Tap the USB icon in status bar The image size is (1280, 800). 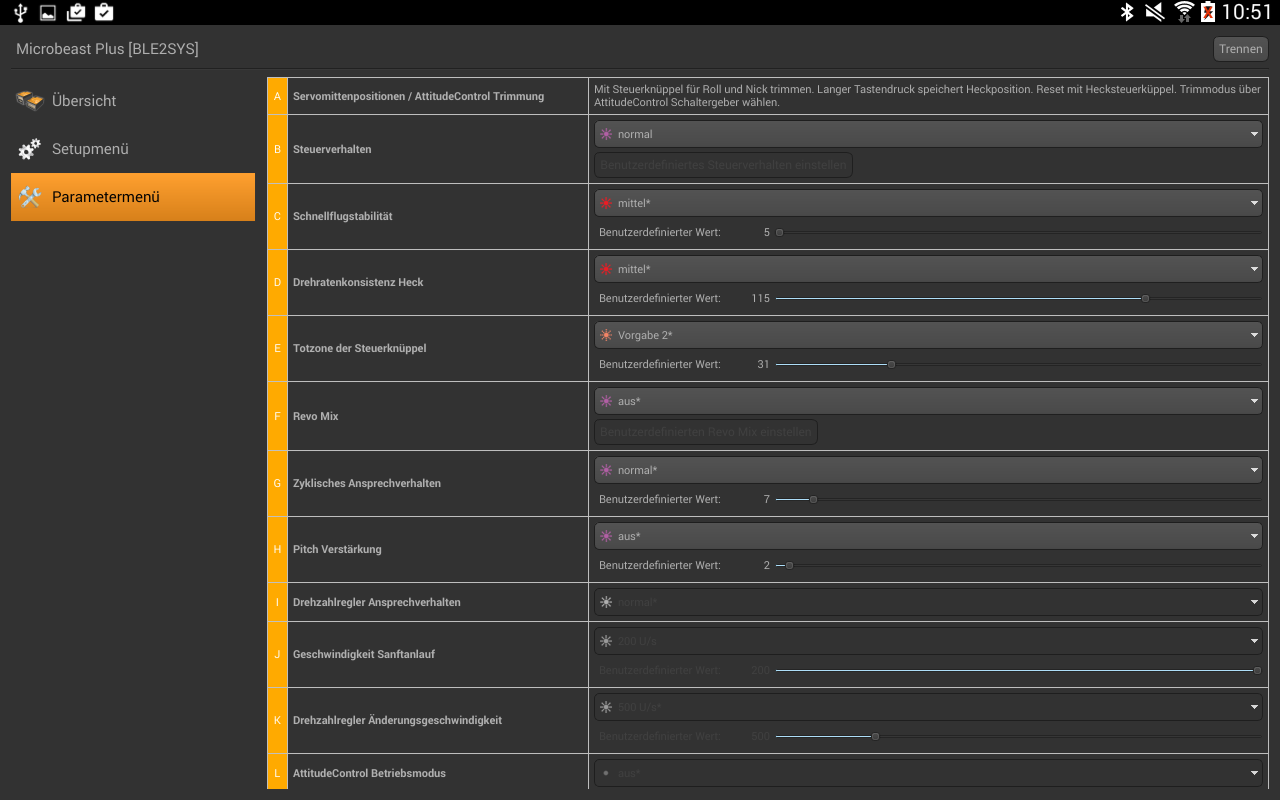(x=21, y=12)
